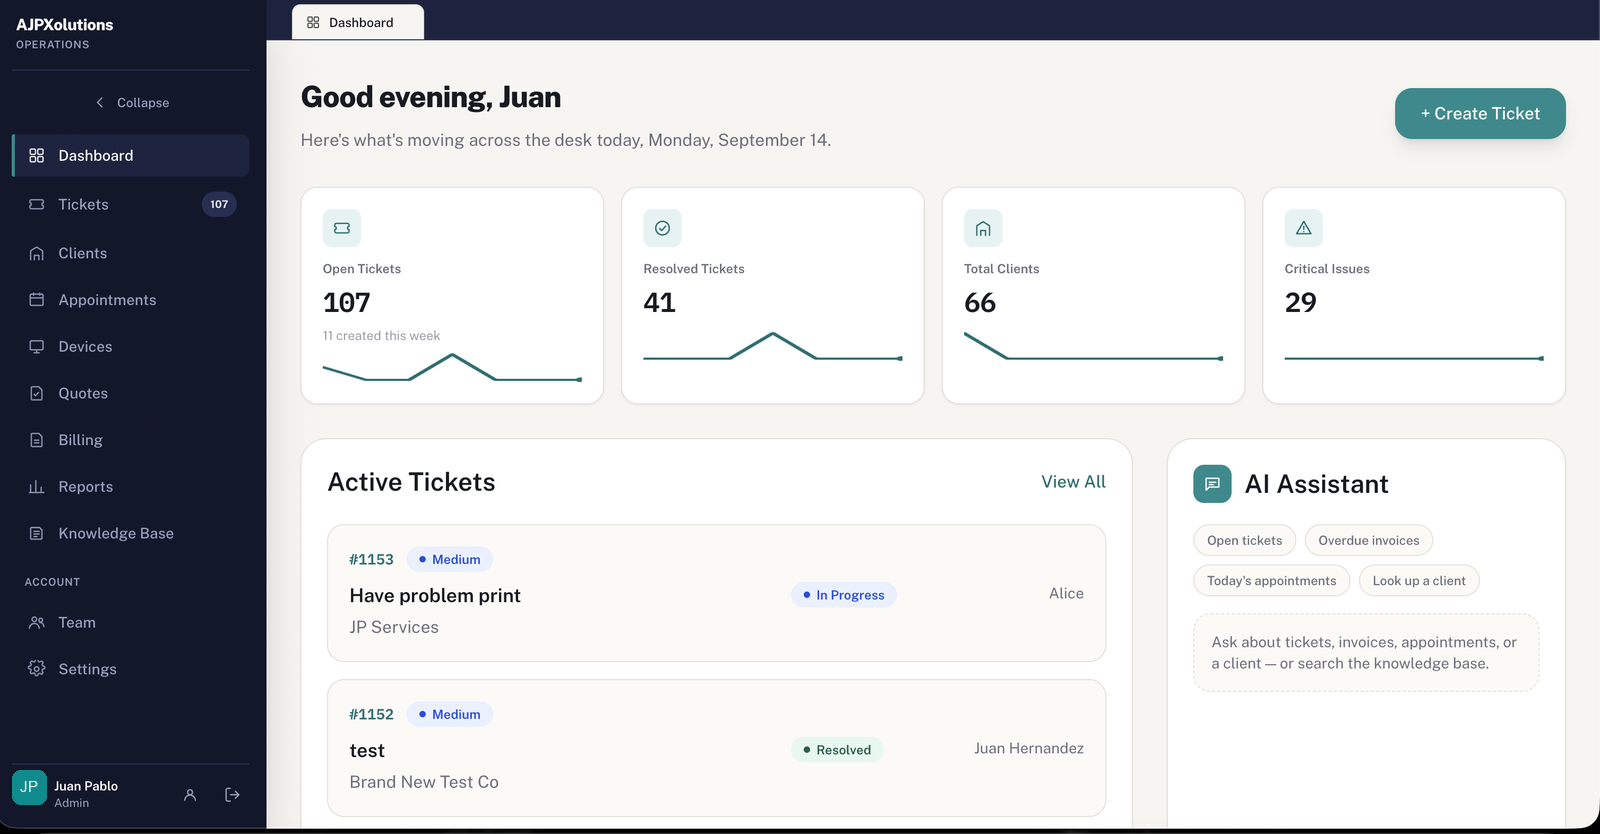Click the AI Assistant prompt box
This screenshot has width=1600, height=834.
pos(1366,653)
